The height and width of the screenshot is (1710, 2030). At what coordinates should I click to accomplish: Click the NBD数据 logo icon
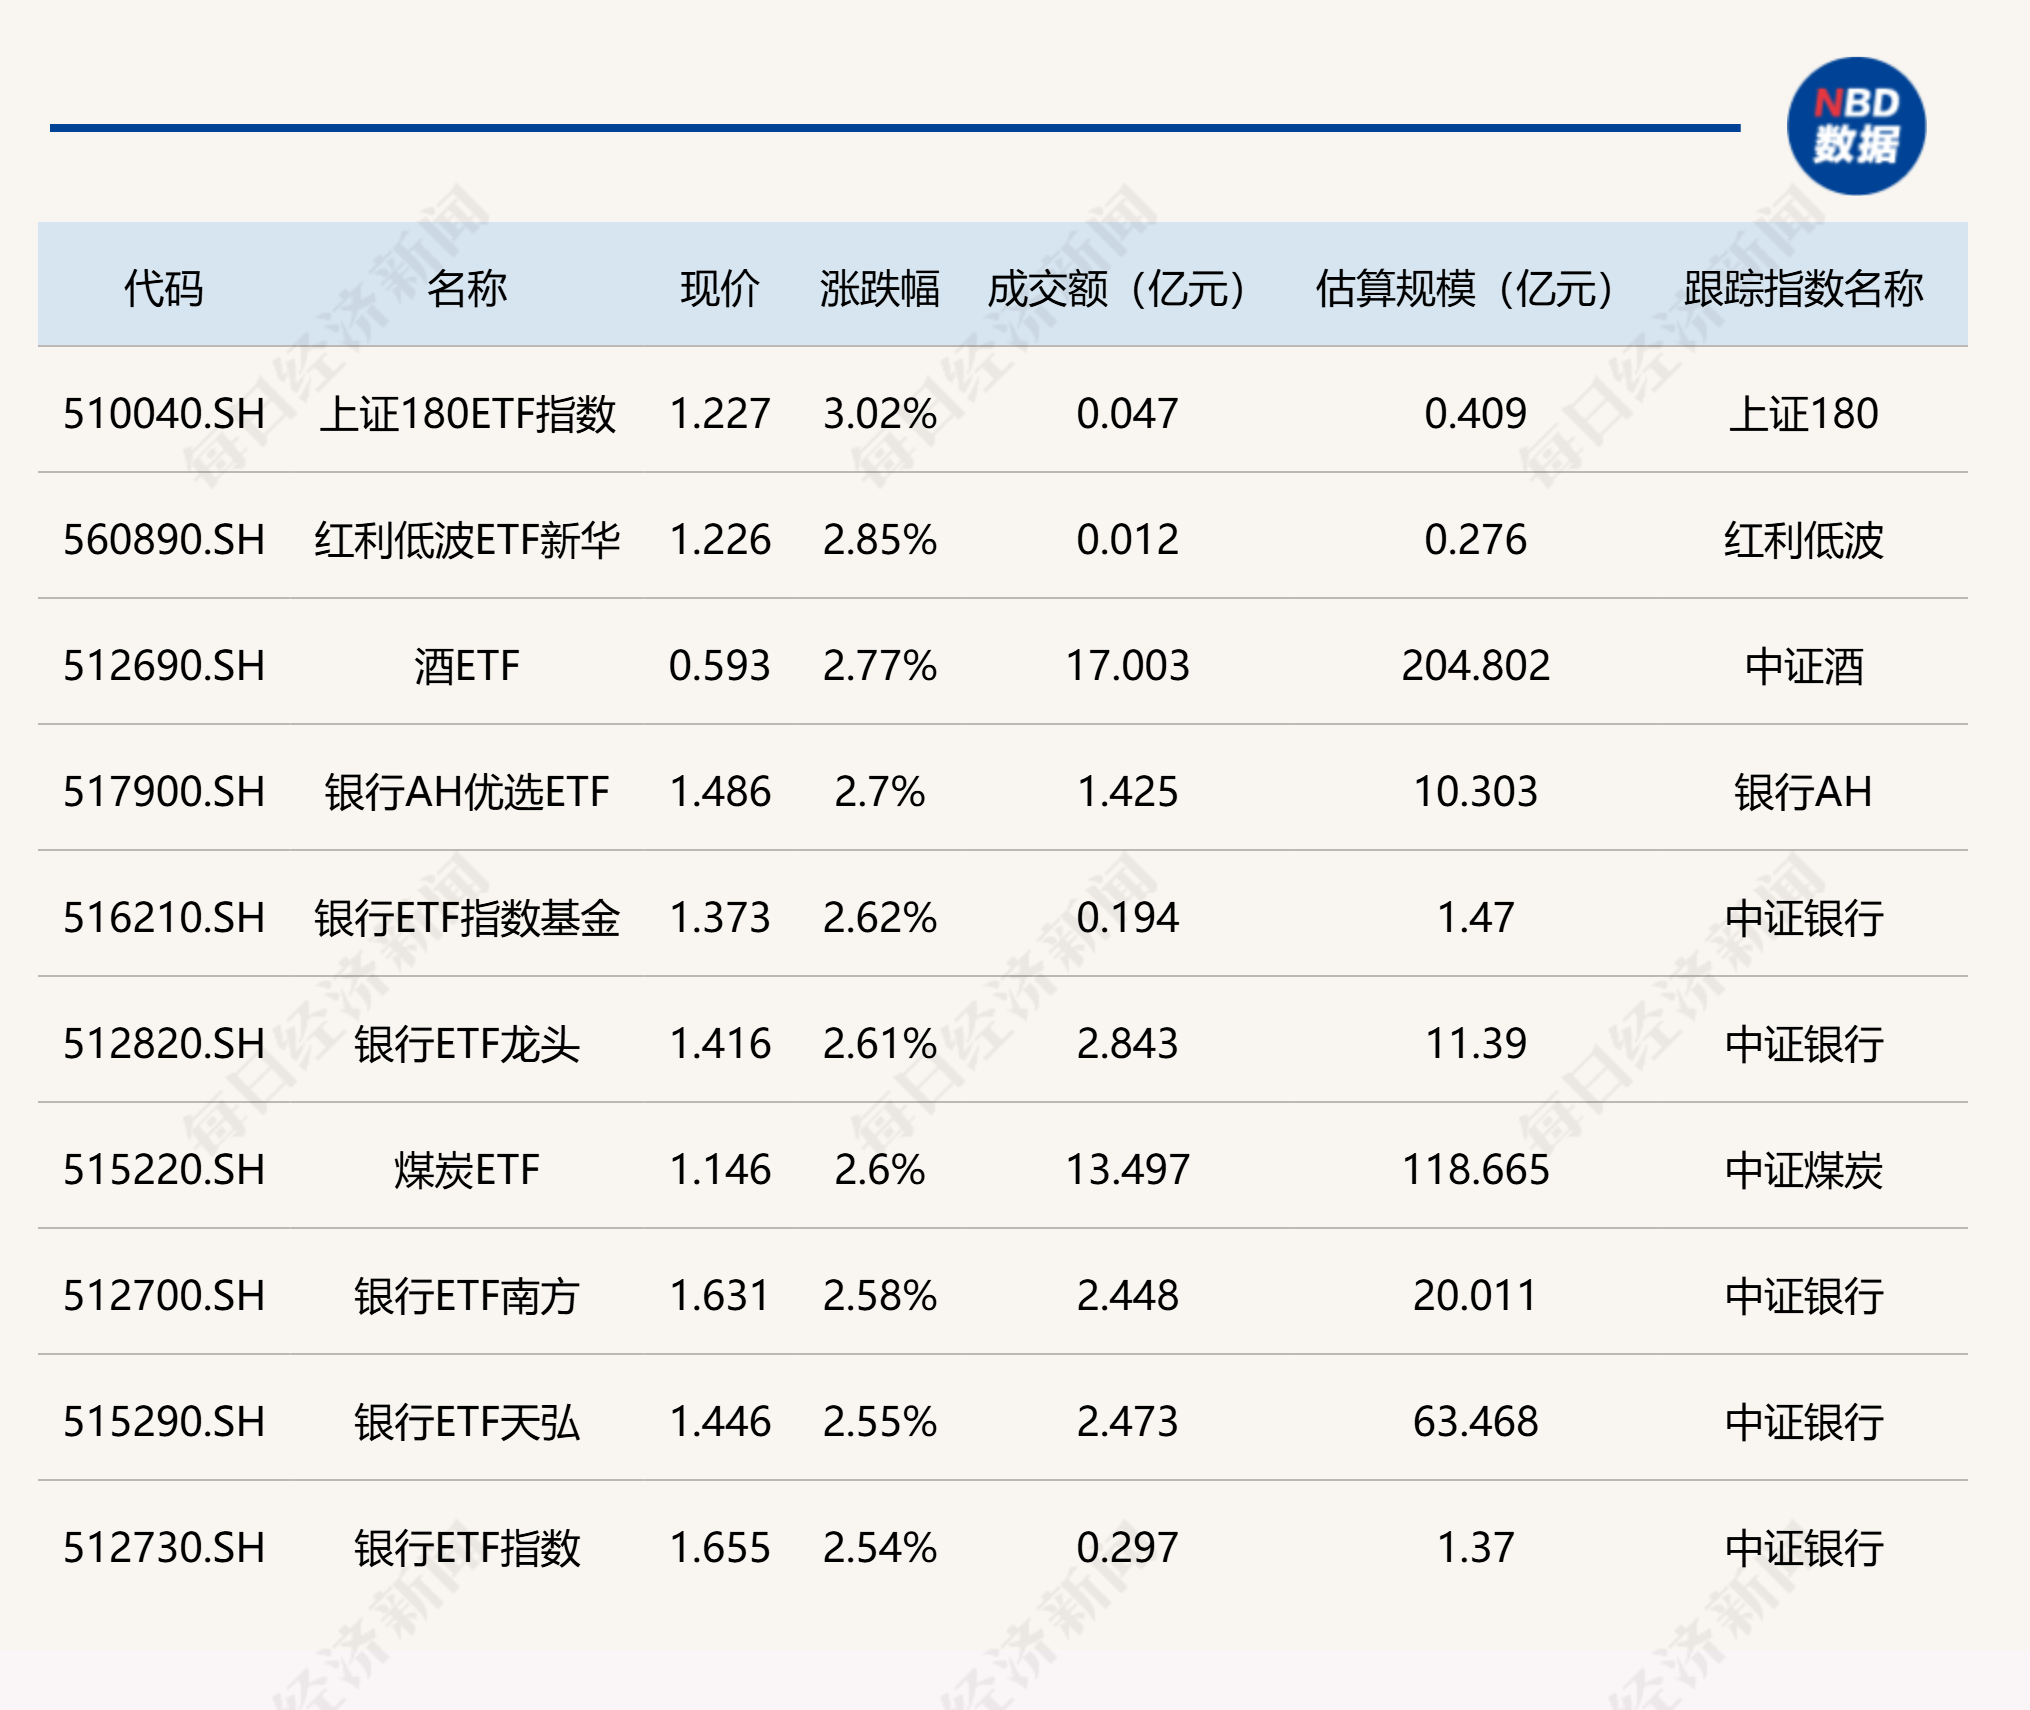1855,127
